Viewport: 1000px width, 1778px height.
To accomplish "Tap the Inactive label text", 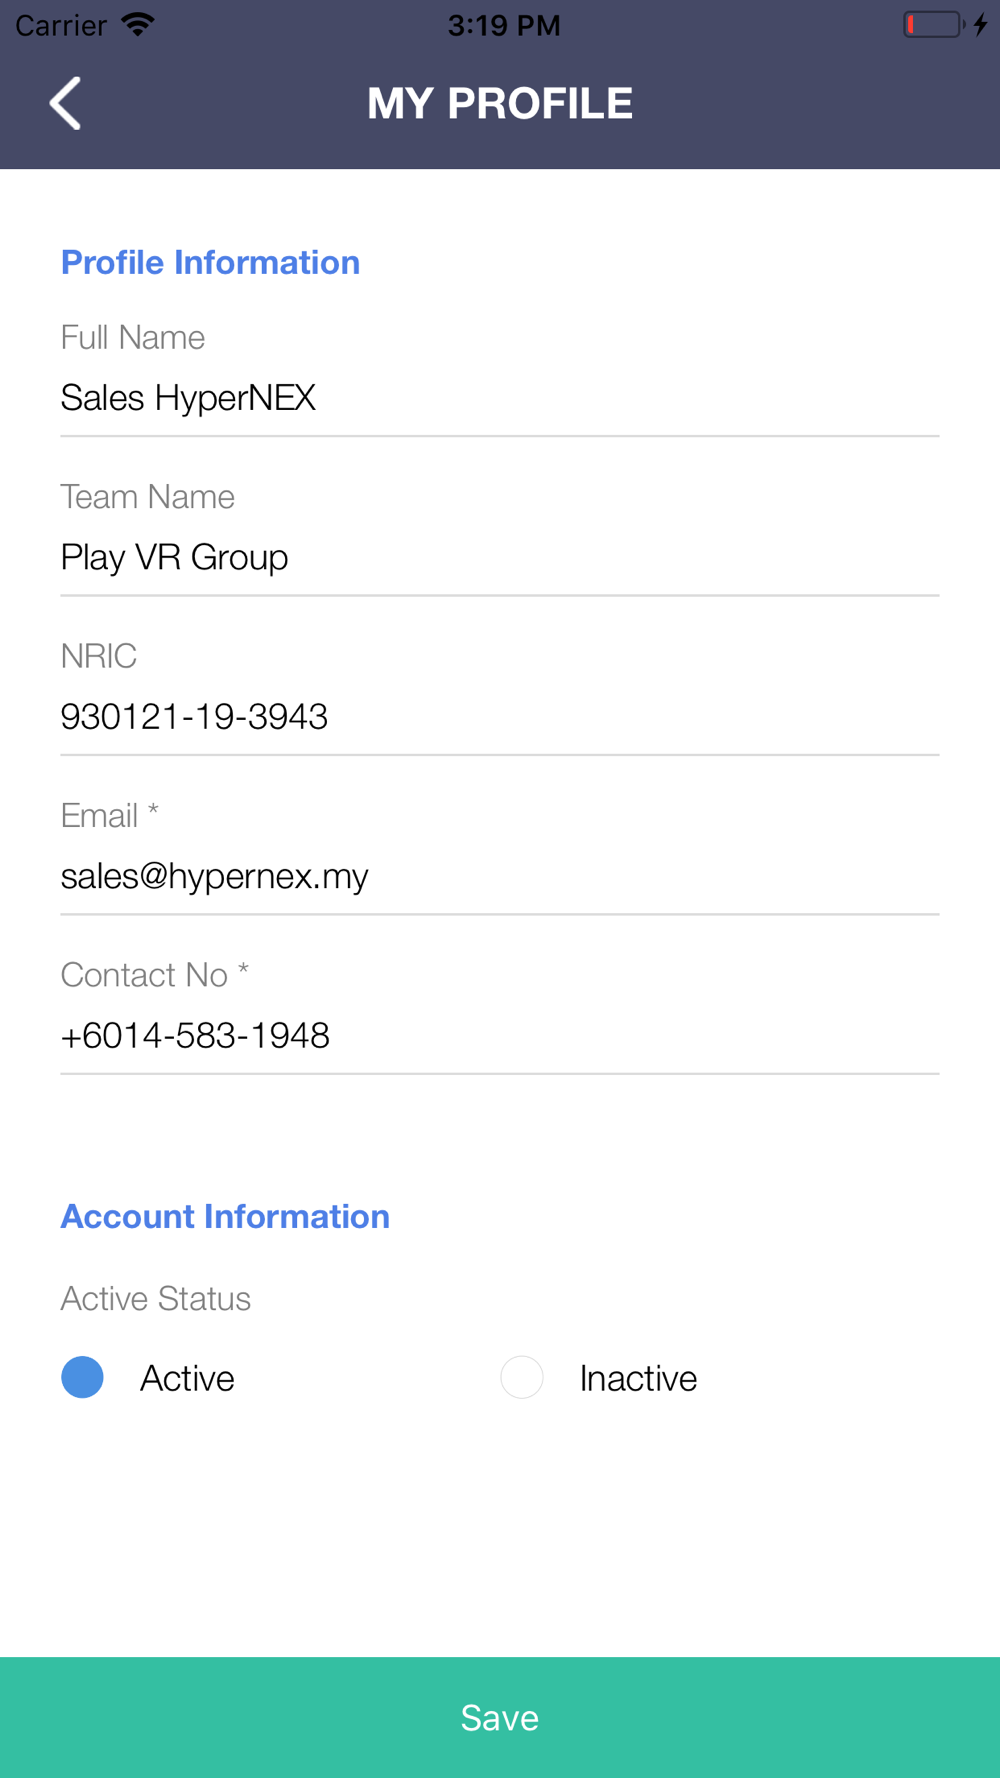I will coord(638,1378).
